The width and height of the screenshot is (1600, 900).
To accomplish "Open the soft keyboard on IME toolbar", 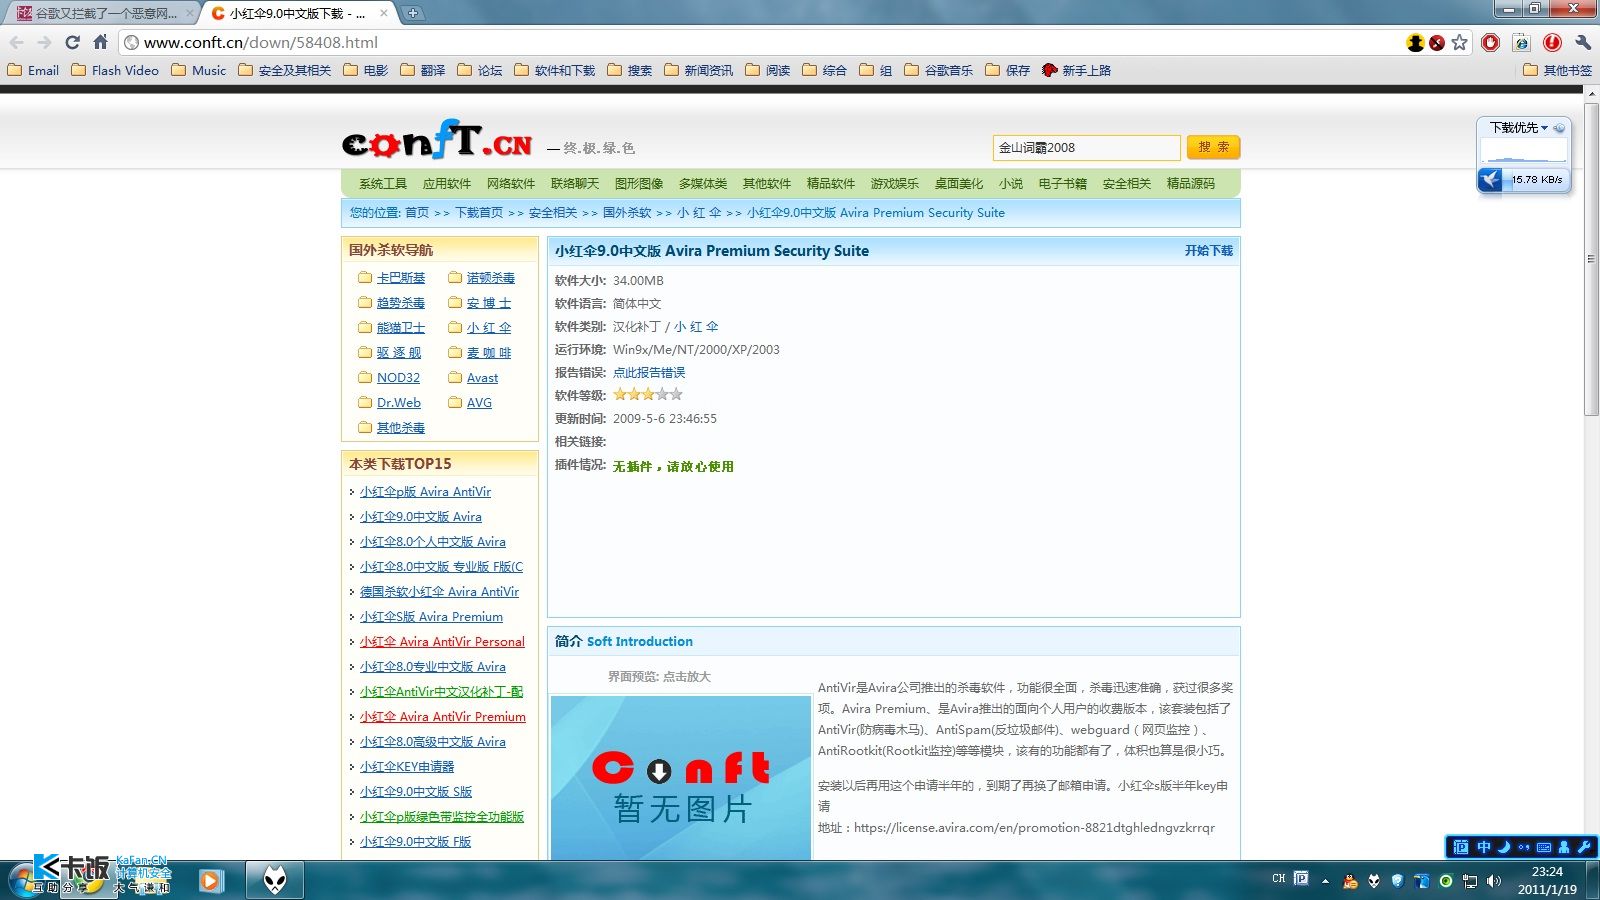I will (x=1544, y=847).
